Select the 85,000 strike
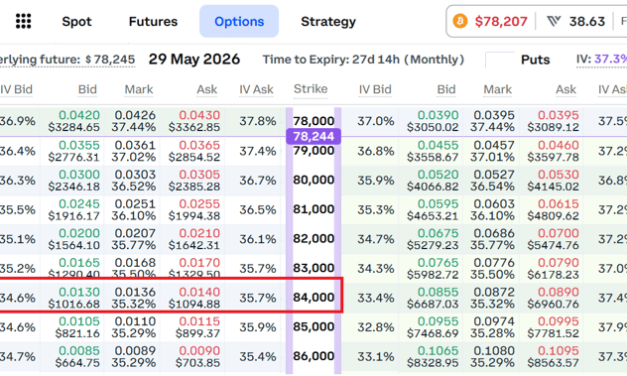The height and width of the screenshot is (376, 627). click(314, 327)
